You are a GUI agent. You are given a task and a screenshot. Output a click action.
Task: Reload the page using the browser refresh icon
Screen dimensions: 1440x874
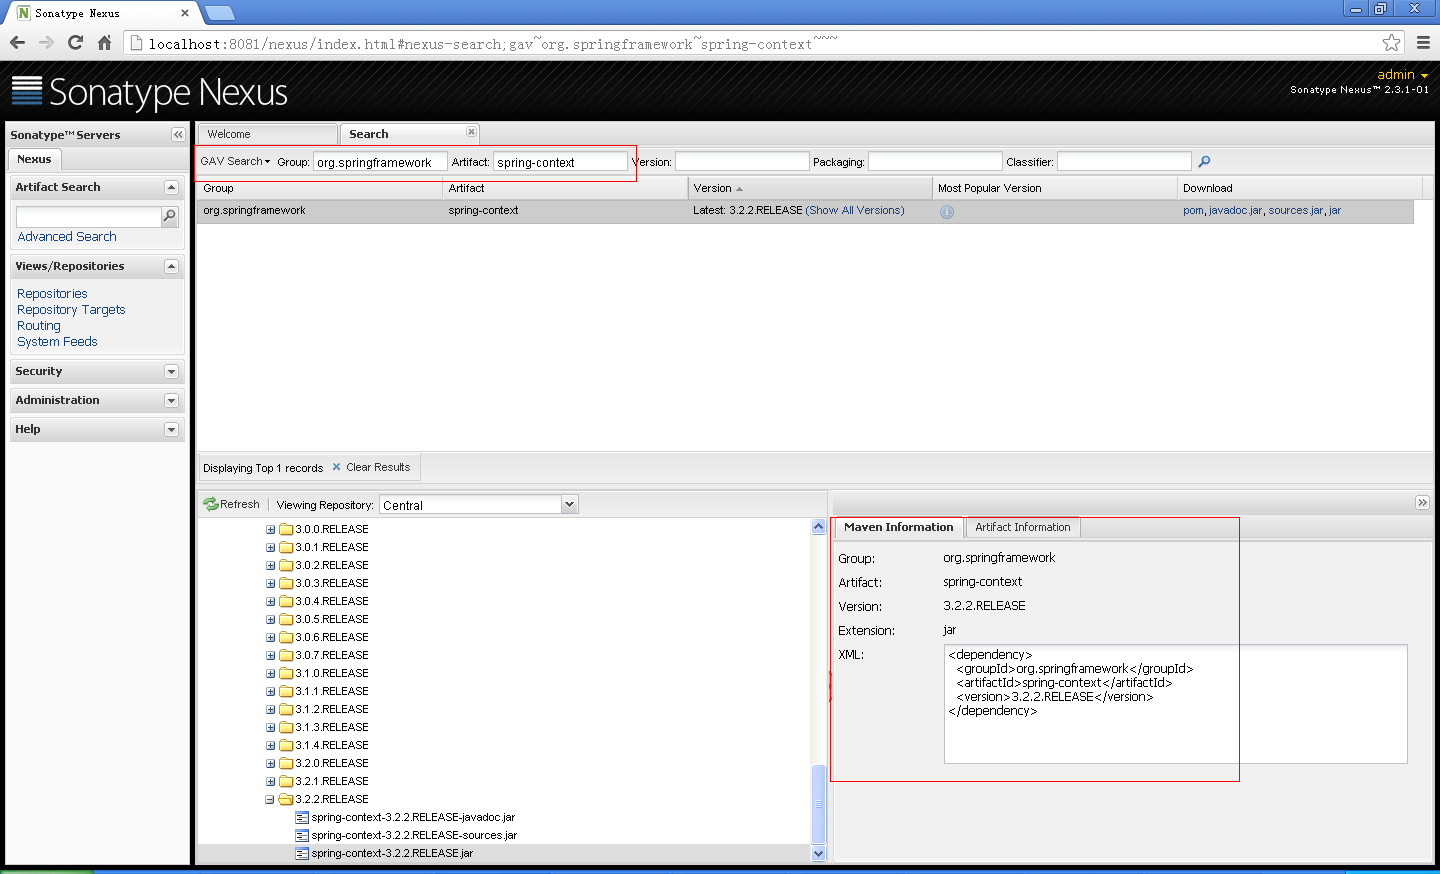coord(75,42)
